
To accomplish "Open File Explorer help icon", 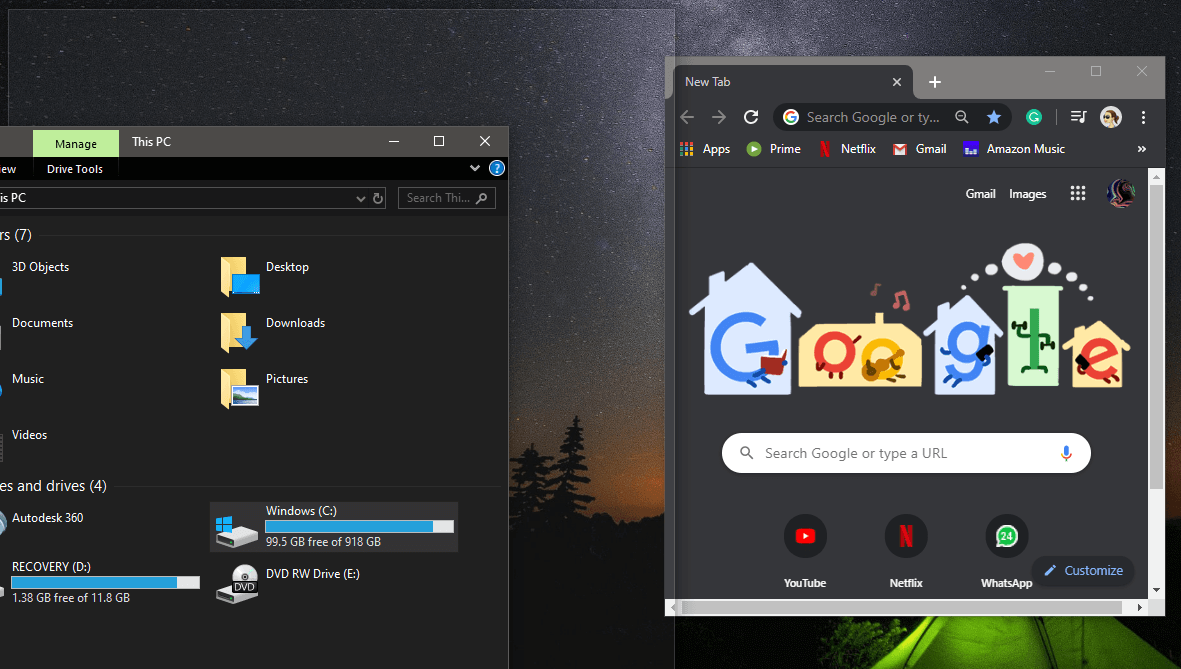I will point(495,168).
